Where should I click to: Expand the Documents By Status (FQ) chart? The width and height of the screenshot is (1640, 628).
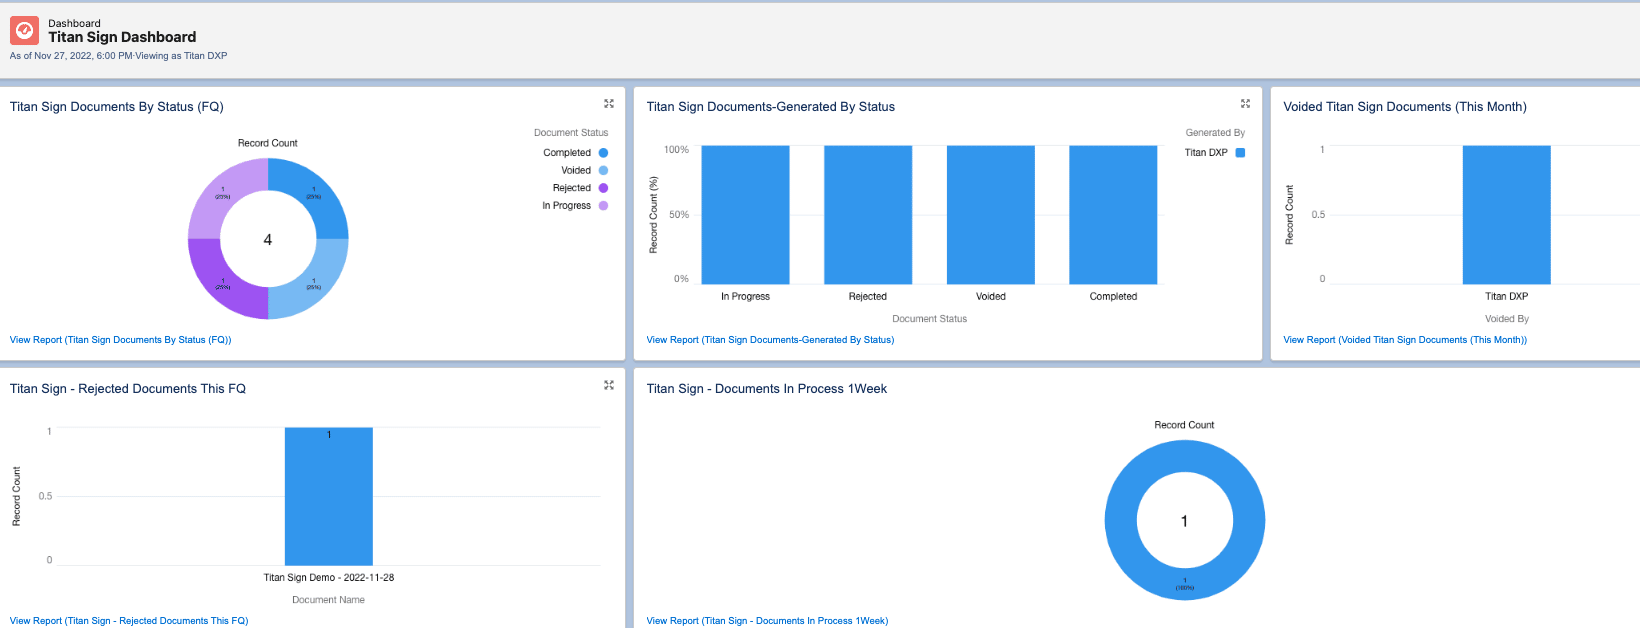click(x=608, y=104)
